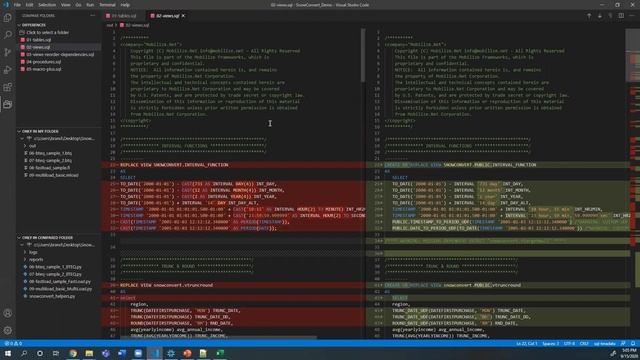Open Chrome from the taskbar

[x=73, y=353]
